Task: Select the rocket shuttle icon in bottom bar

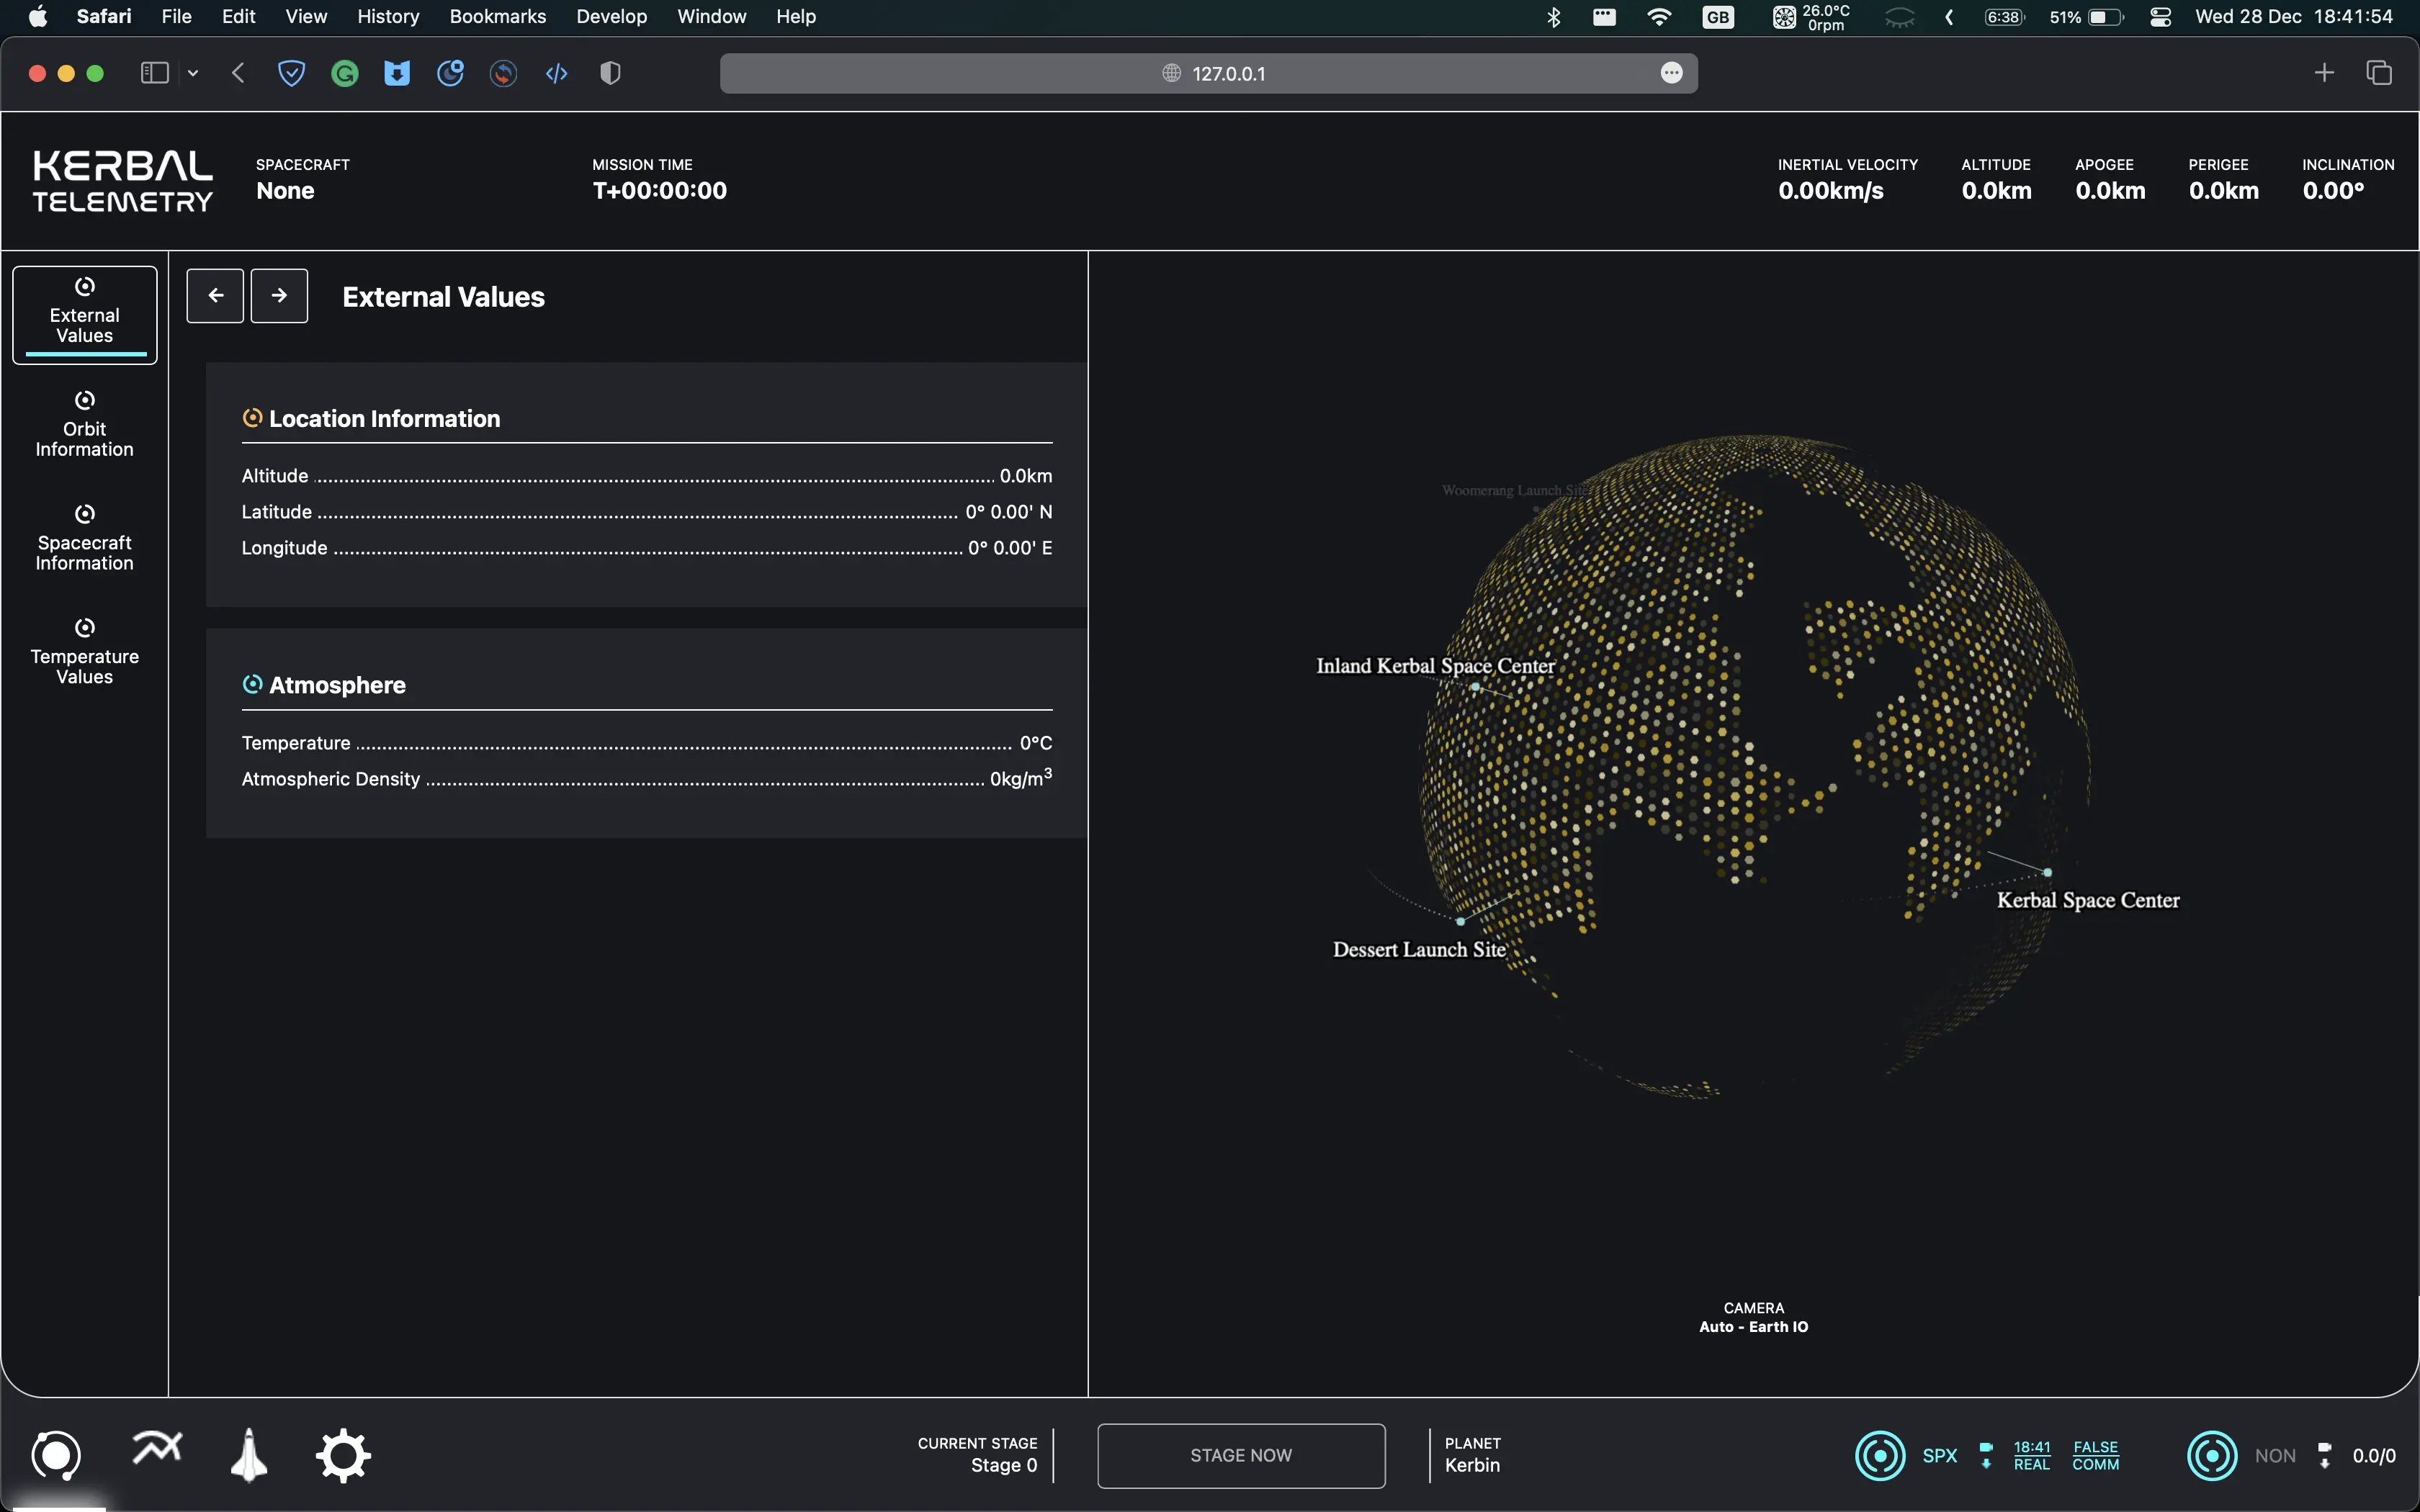Action: (x=249, y=1455)
